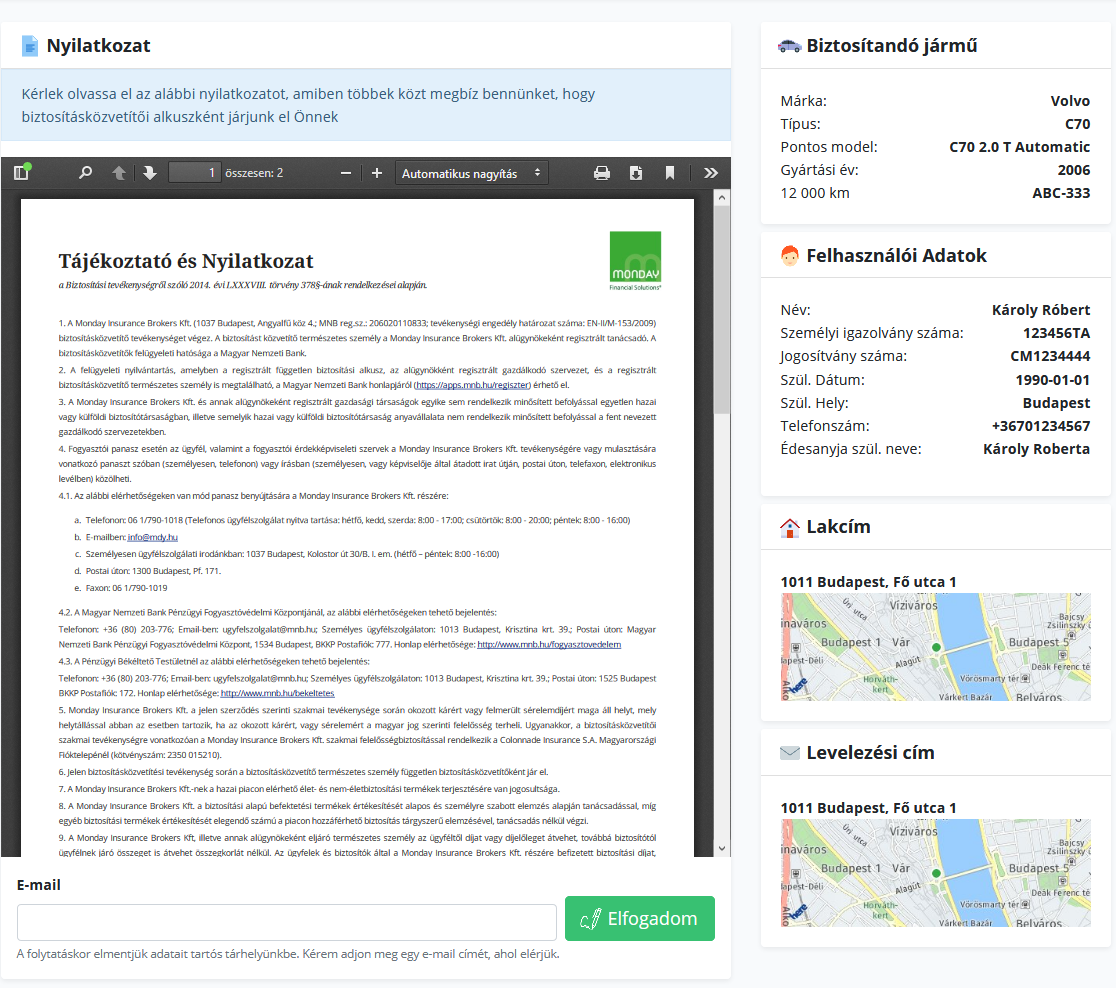Click the Levelezési cím map thumbnail
Screen dimensions: 1116x988
[935, 873]
